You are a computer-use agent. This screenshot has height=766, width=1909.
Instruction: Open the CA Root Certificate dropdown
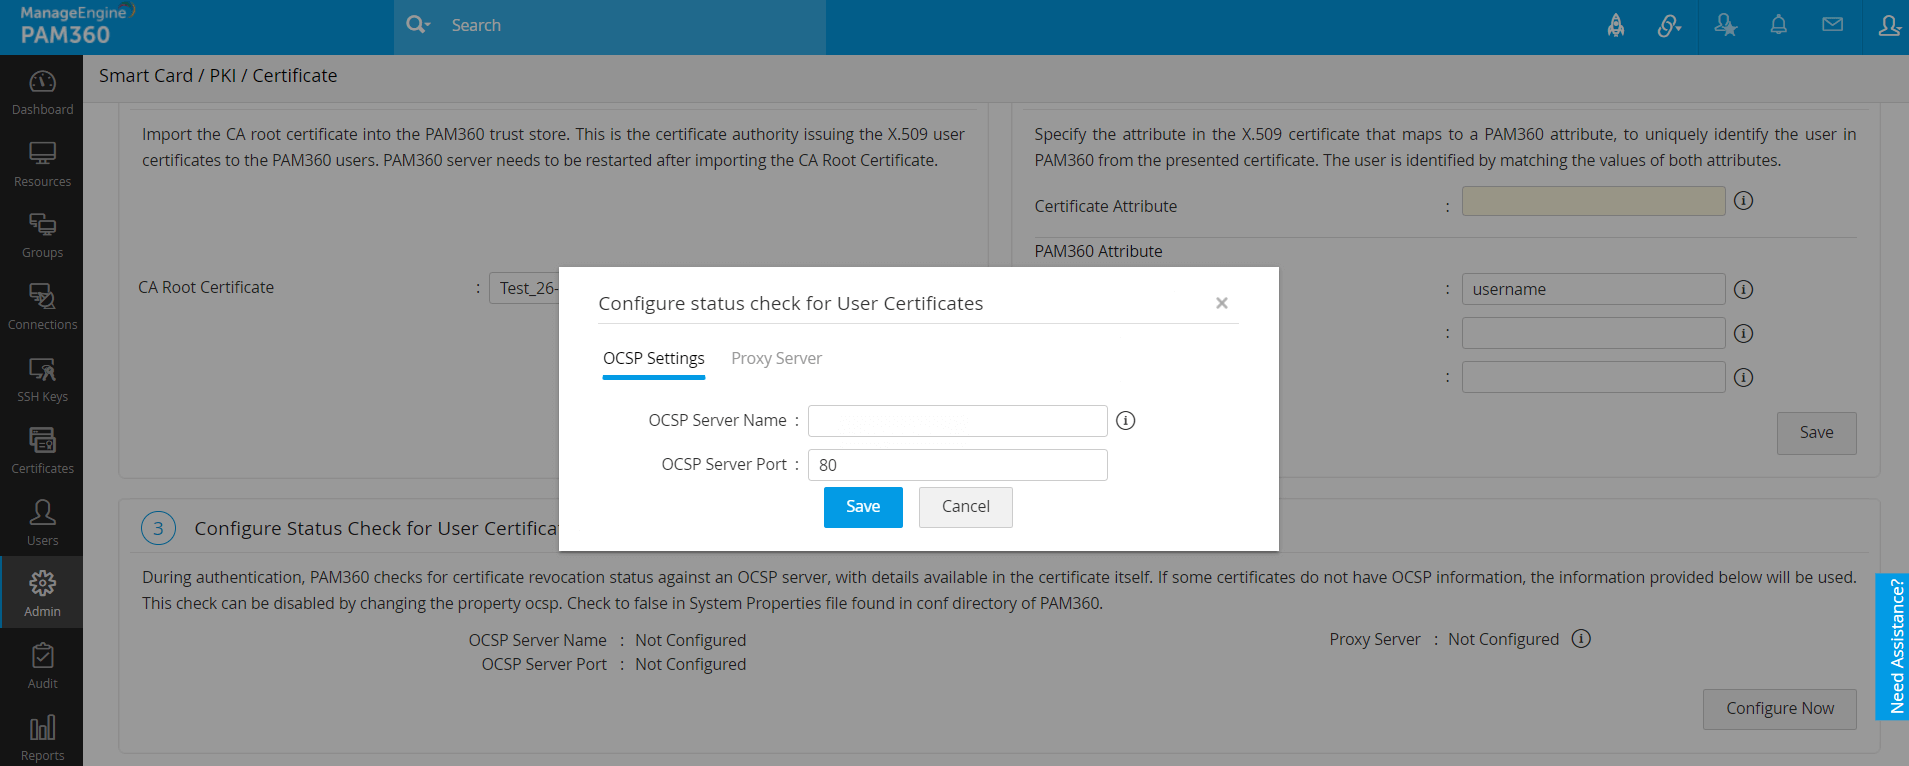coord(524,288)
